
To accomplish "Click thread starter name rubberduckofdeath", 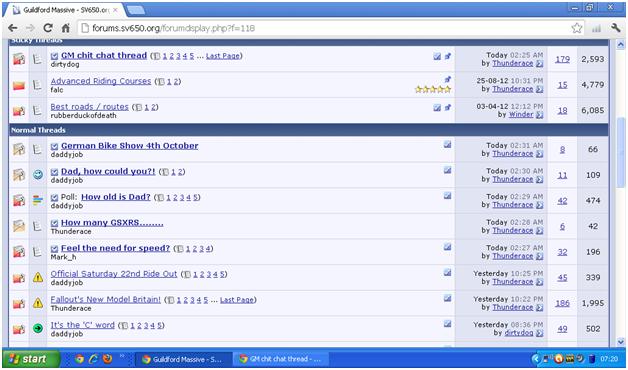I will [83, 115].
